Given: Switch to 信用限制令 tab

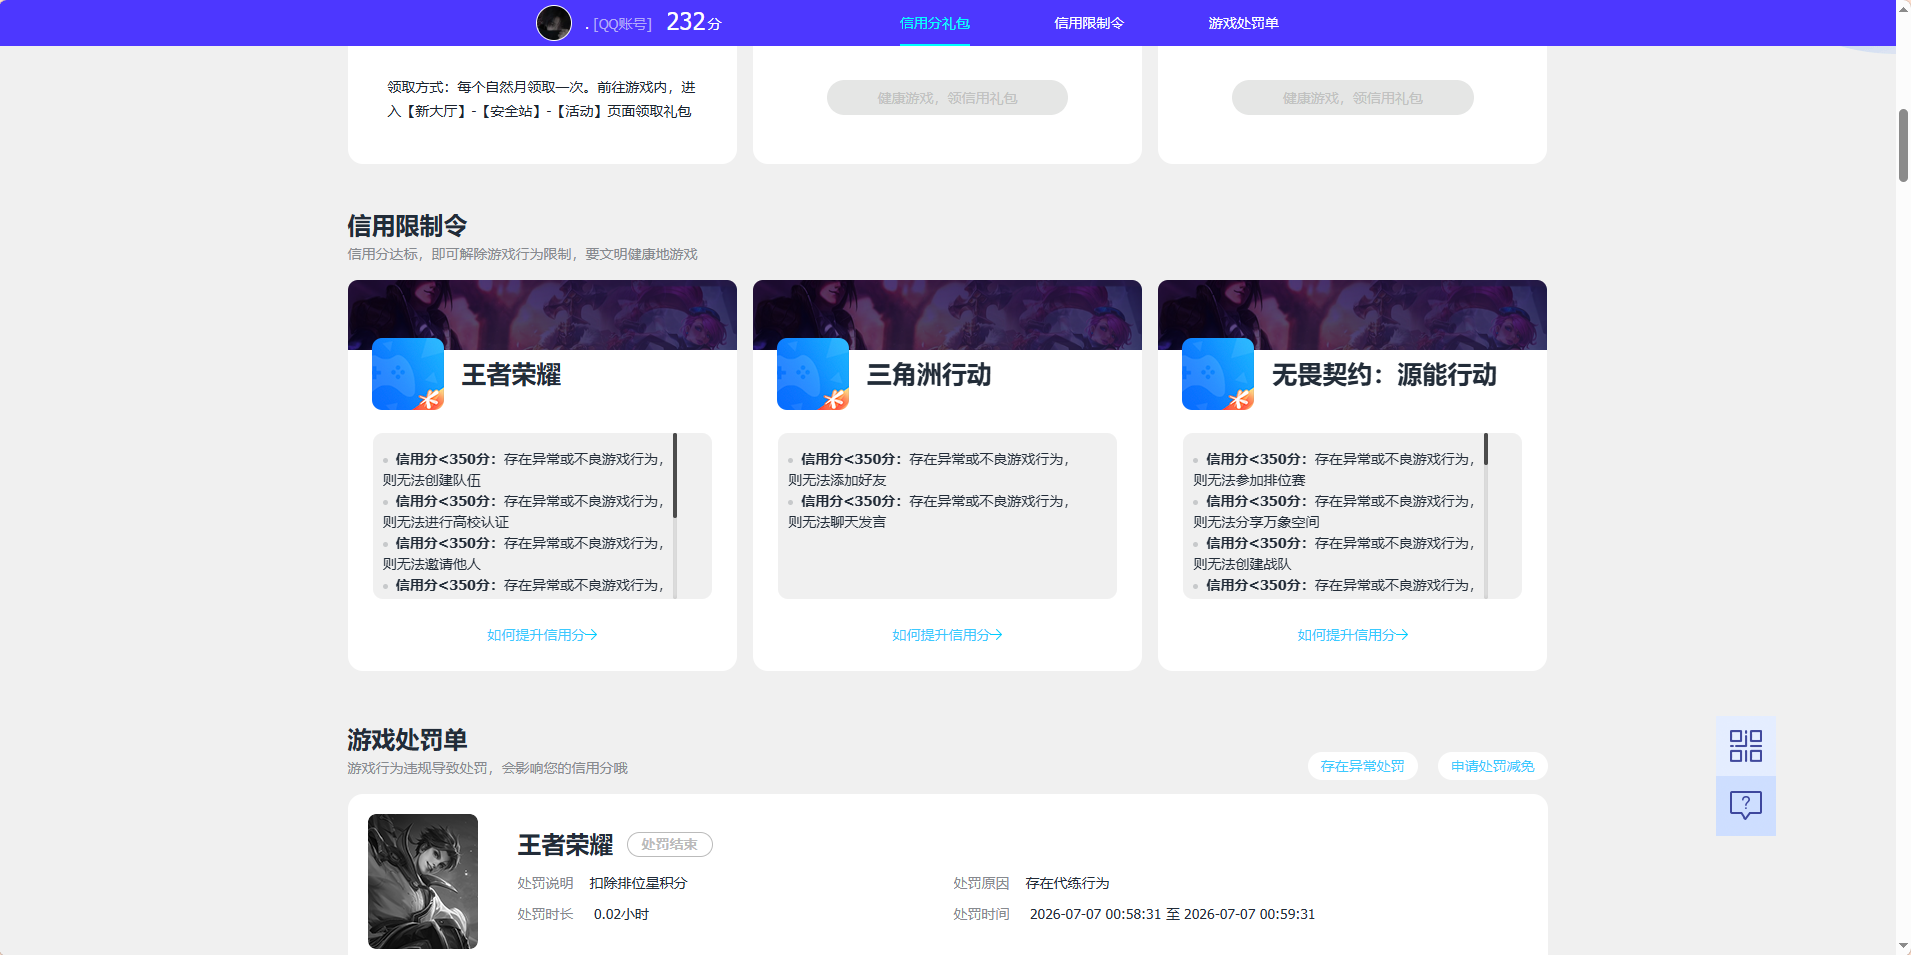Looking at the screenshot, I should (x=1089, y=23).
